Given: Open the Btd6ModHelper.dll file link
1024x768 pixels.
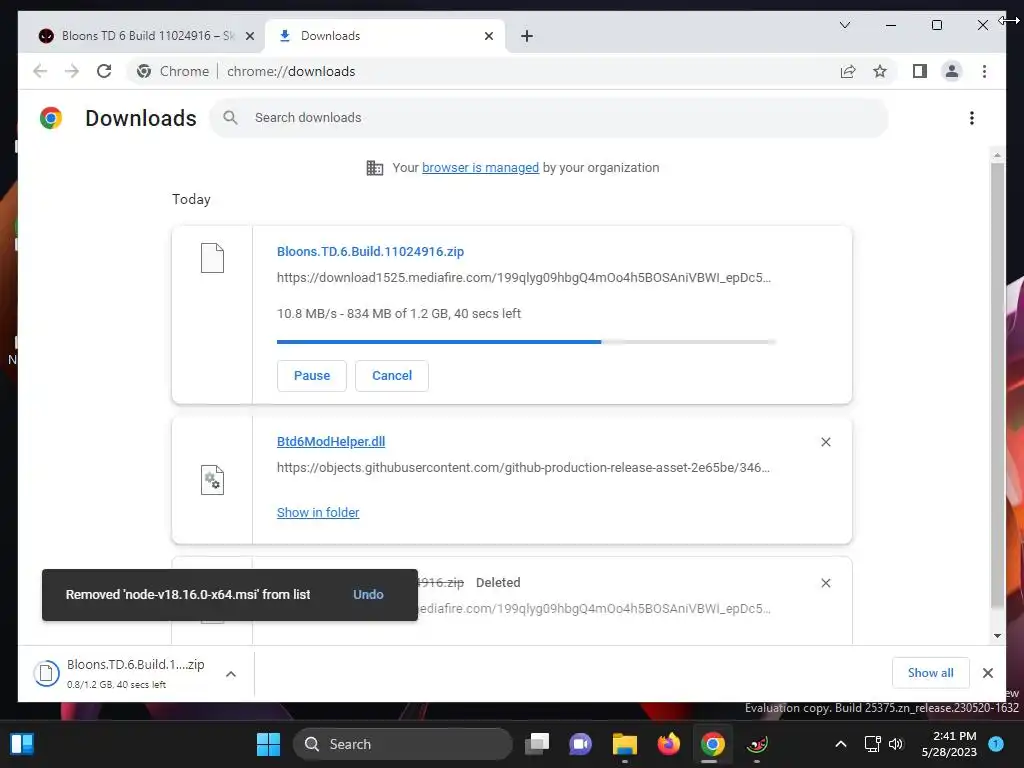Looking at the screenshot, I should coord(331,441).
